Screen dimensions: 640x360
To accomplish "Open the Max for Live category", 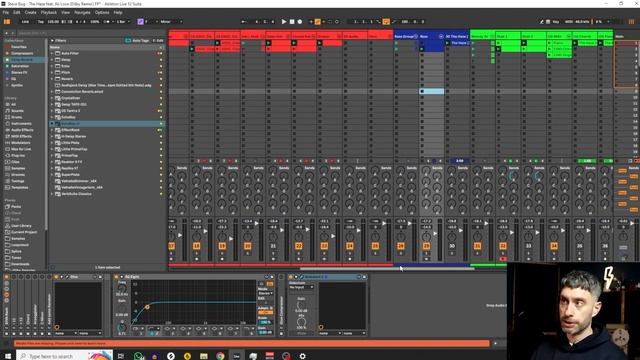I will coord(21,149).
